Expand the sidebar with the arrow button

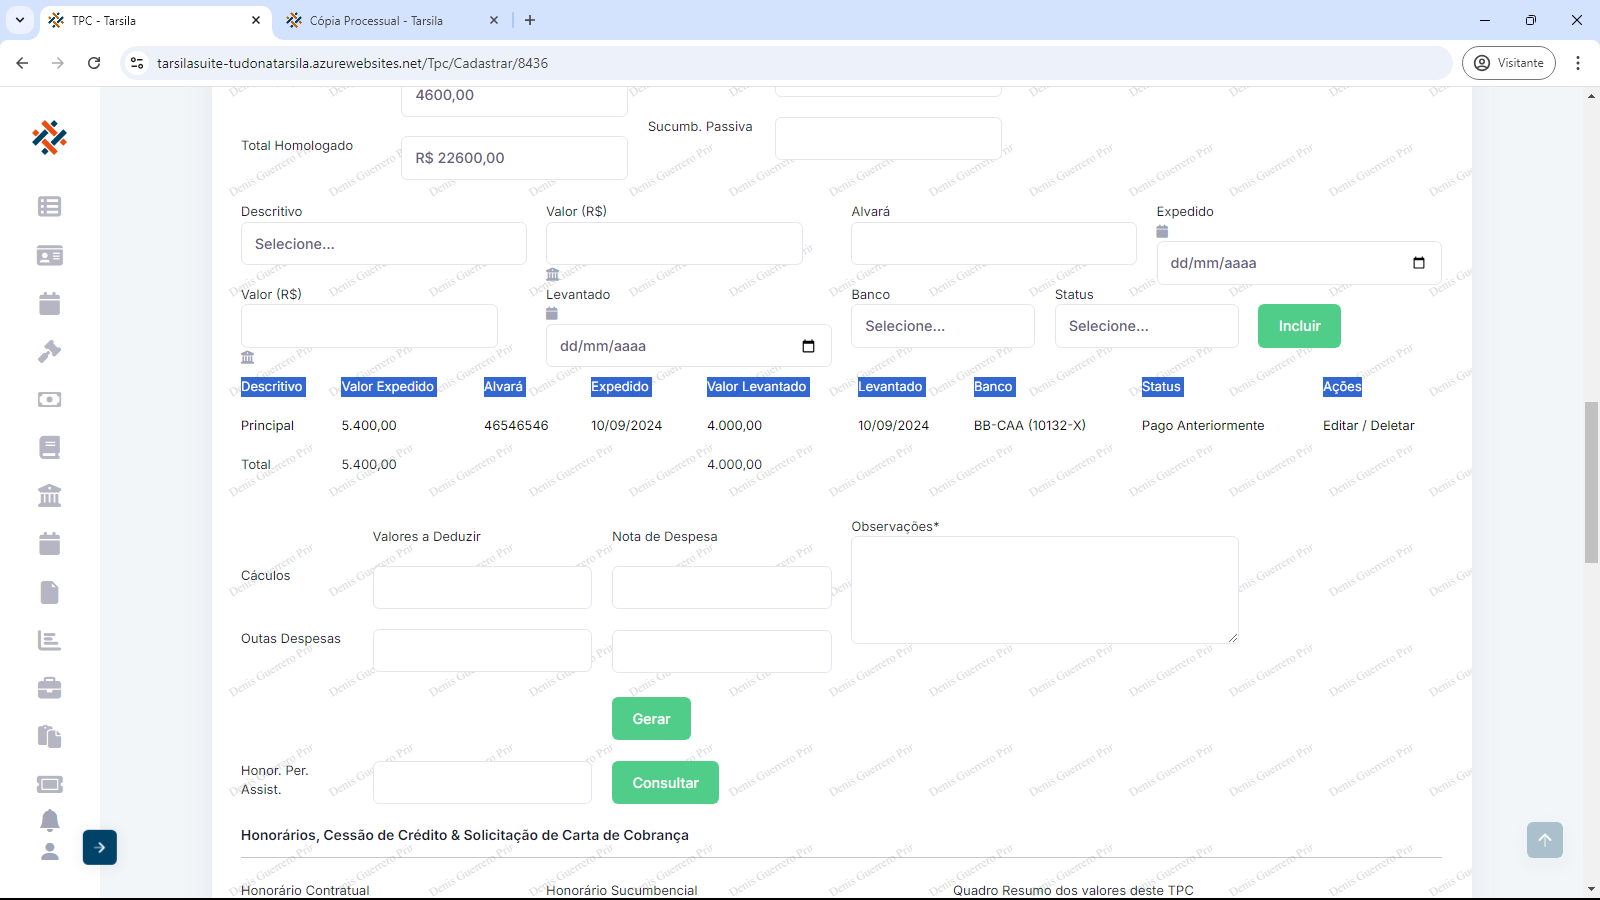(100, 847)
